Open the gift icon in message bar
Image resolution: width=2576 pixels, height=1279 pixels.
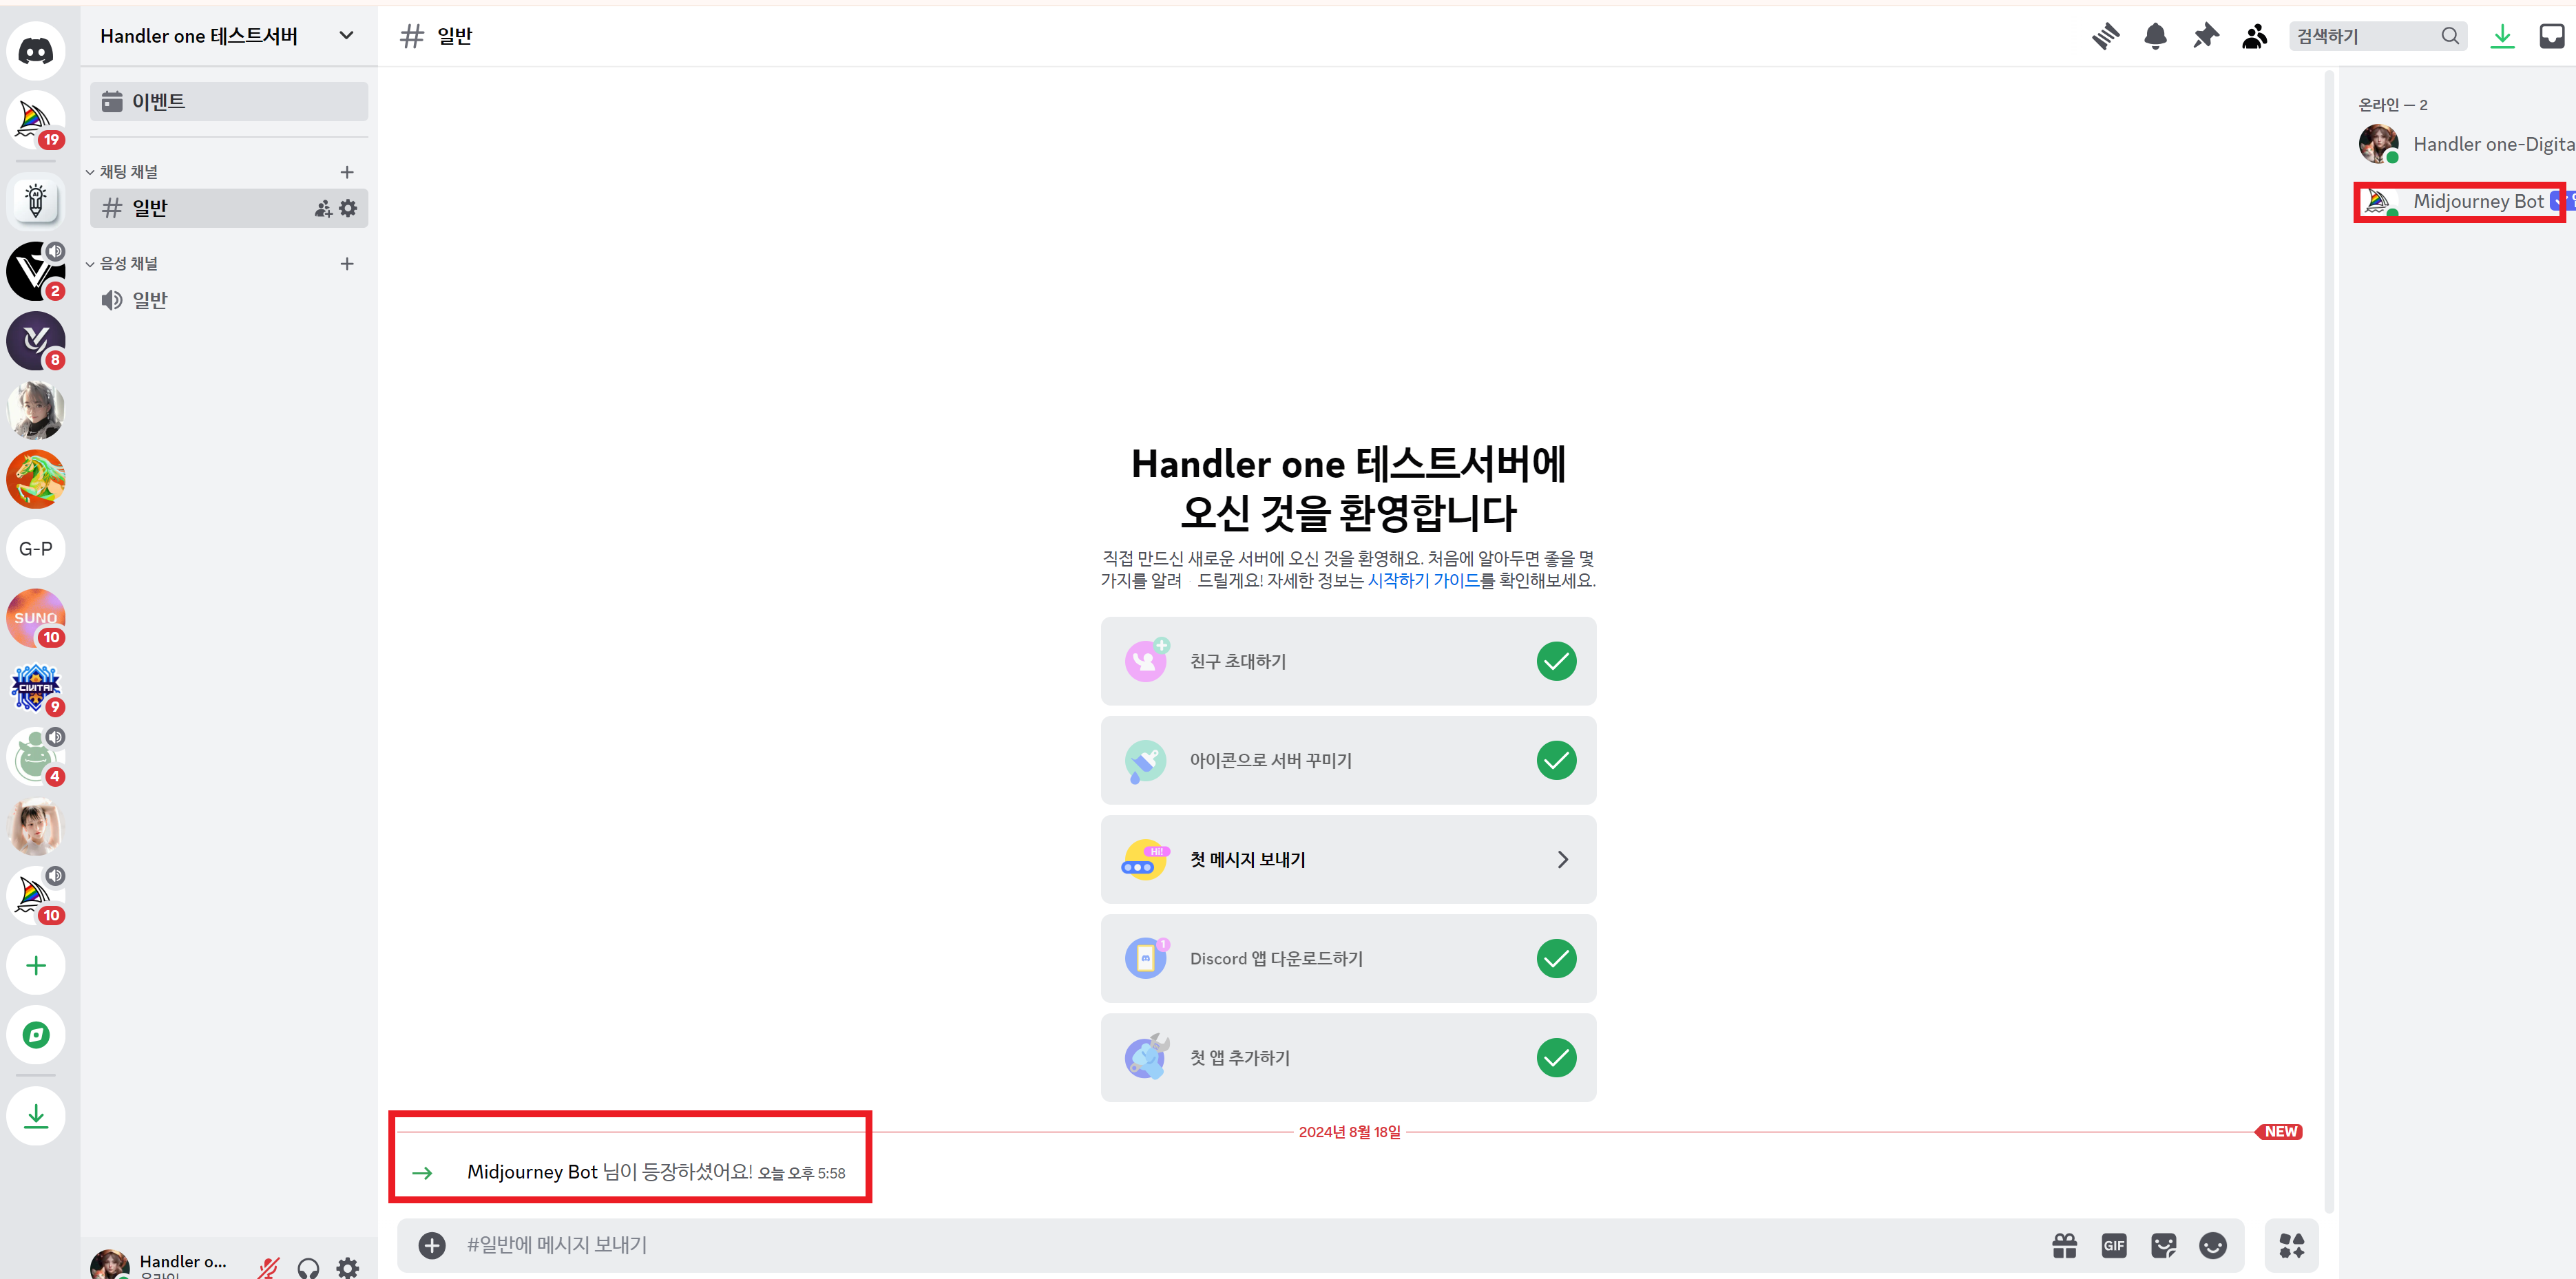pos(2065,1245)
